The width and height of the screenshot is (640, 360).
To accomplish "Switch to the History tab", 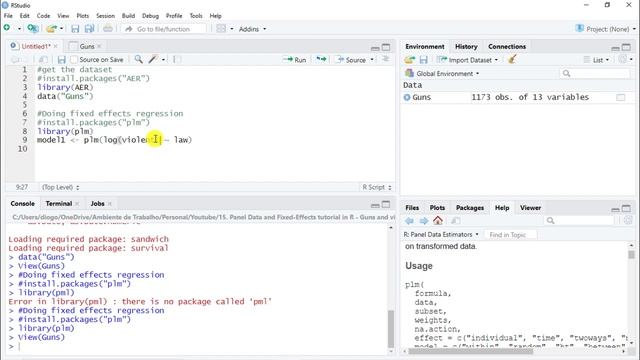I will 466,47.
